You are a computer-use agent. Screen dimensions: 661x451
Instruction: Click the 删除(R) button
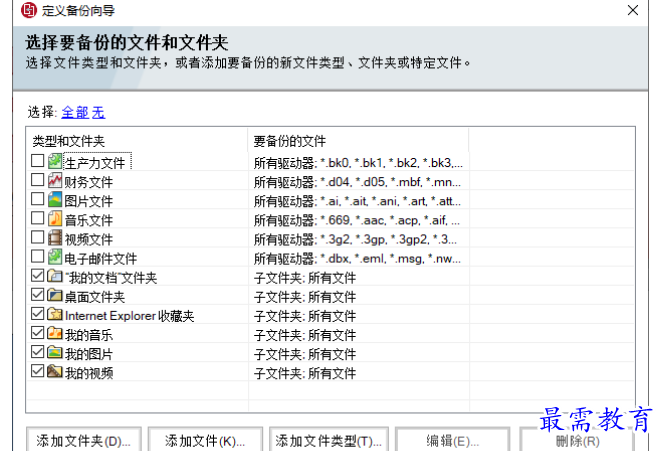click(577, 441)
